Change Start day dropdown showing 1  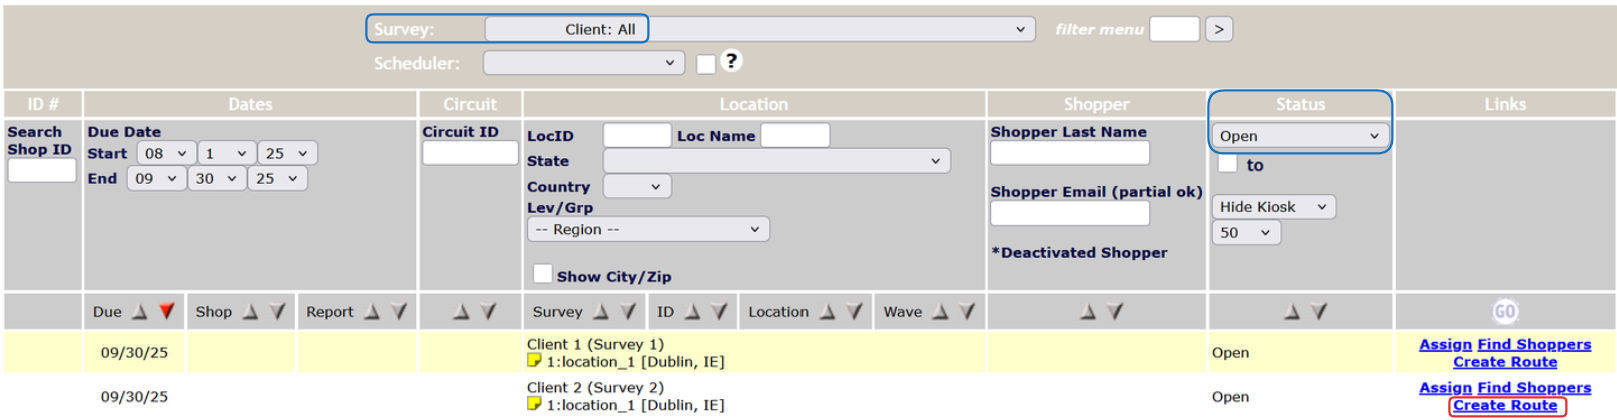226,153
